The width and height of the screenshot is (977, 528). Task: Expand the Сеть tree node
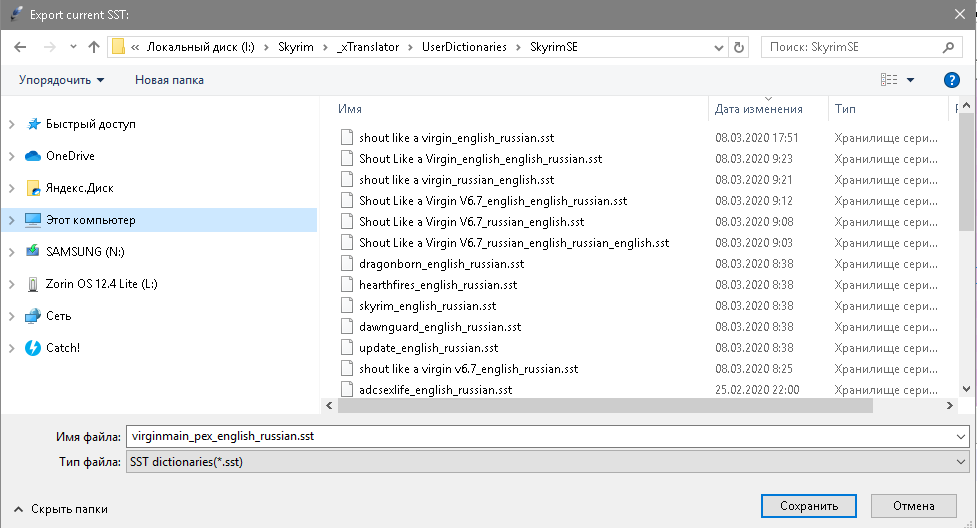[x=11, y=316]
